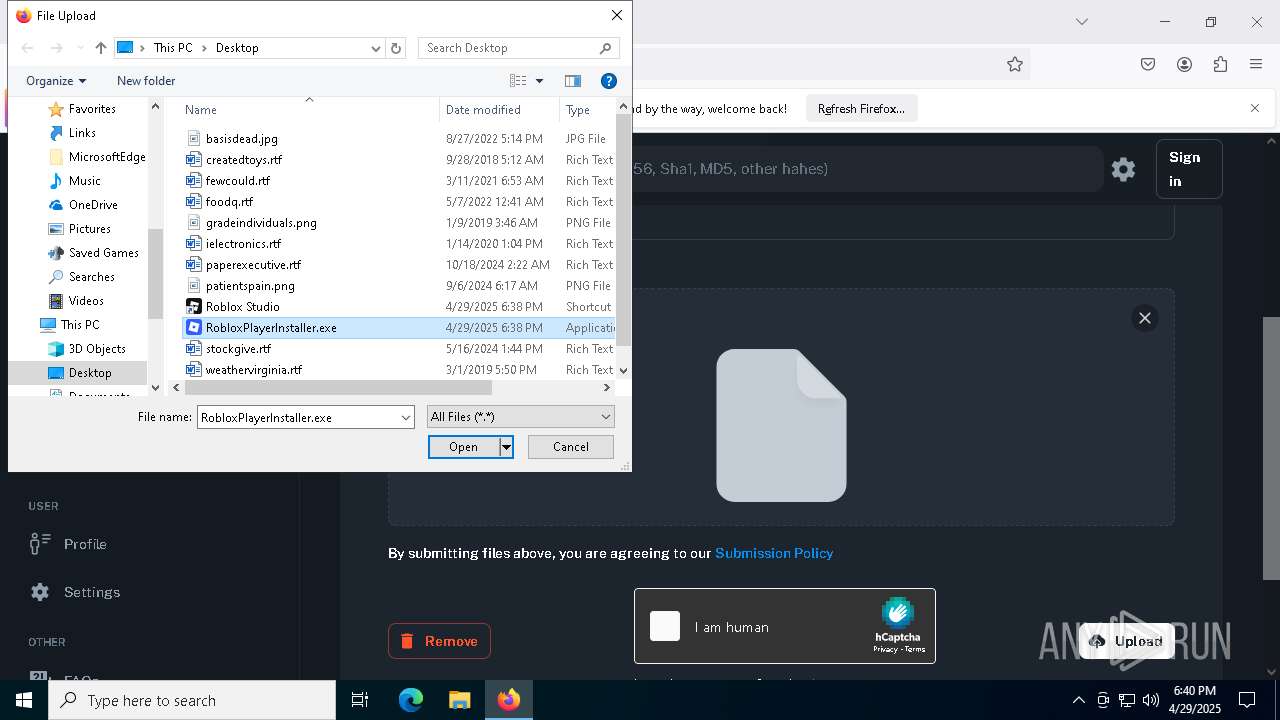The height and width of the screenshot is (720, 1280).
Task: Select Desktop in navigation tree
Action: click(90, 373)
